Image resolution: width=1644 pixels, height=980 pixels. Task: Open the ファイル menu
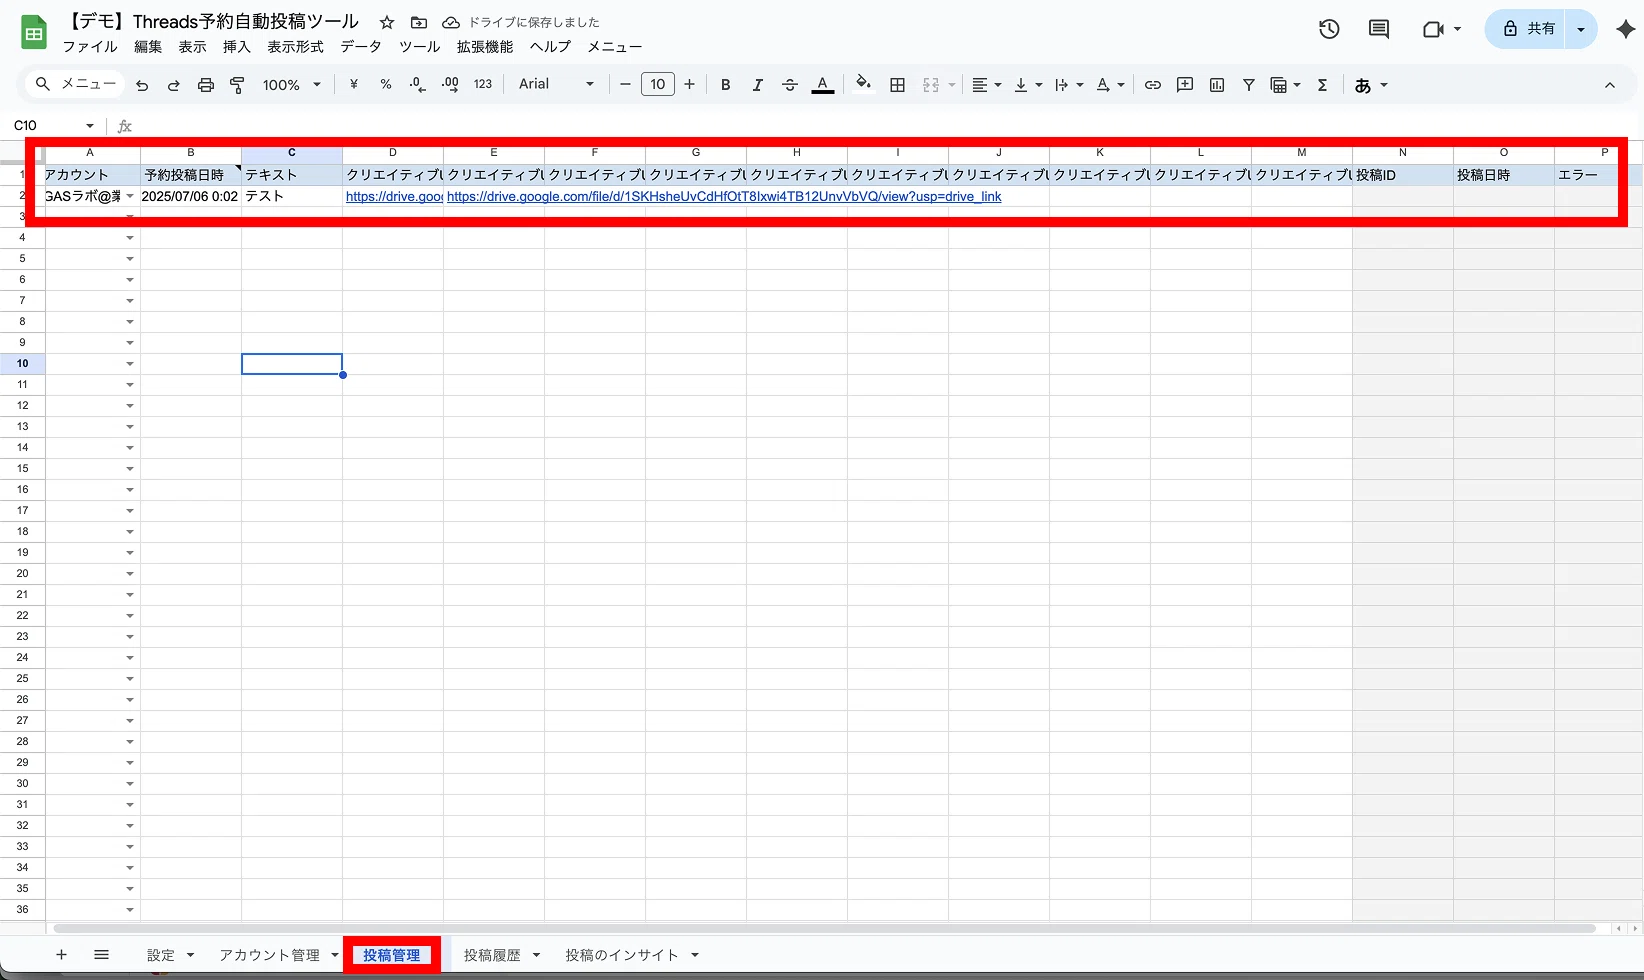coord(90,47)
